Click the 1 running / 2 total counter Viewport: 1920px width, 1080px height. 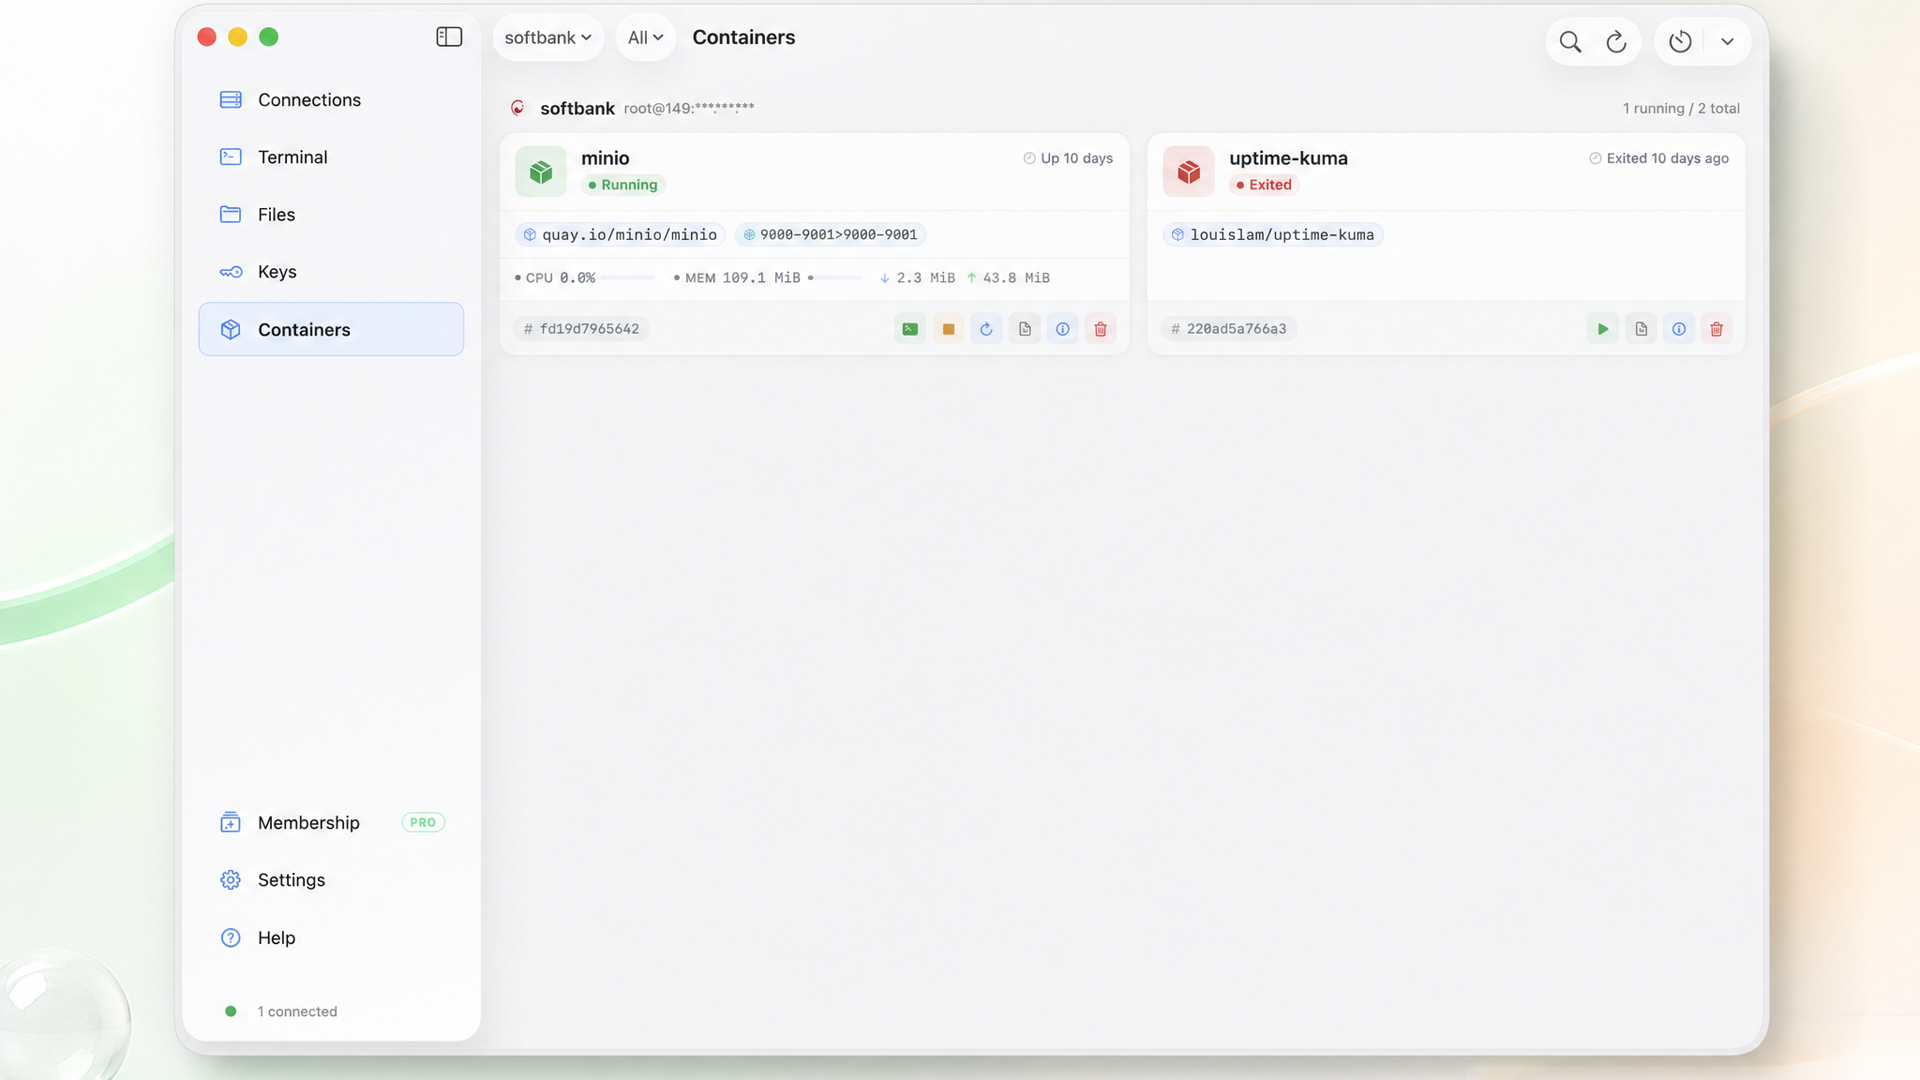coord(1681,108)
